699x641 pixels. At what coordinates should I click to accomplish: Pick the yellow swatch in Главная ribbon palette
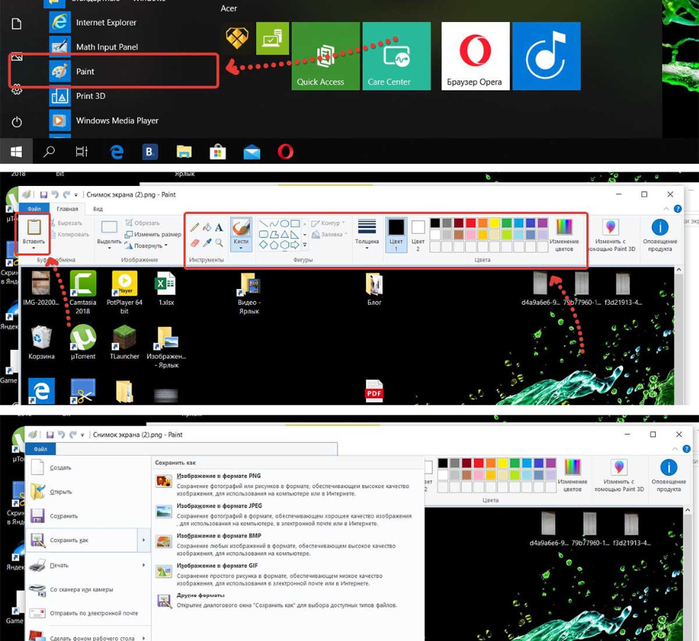click(x=494, y=223)
